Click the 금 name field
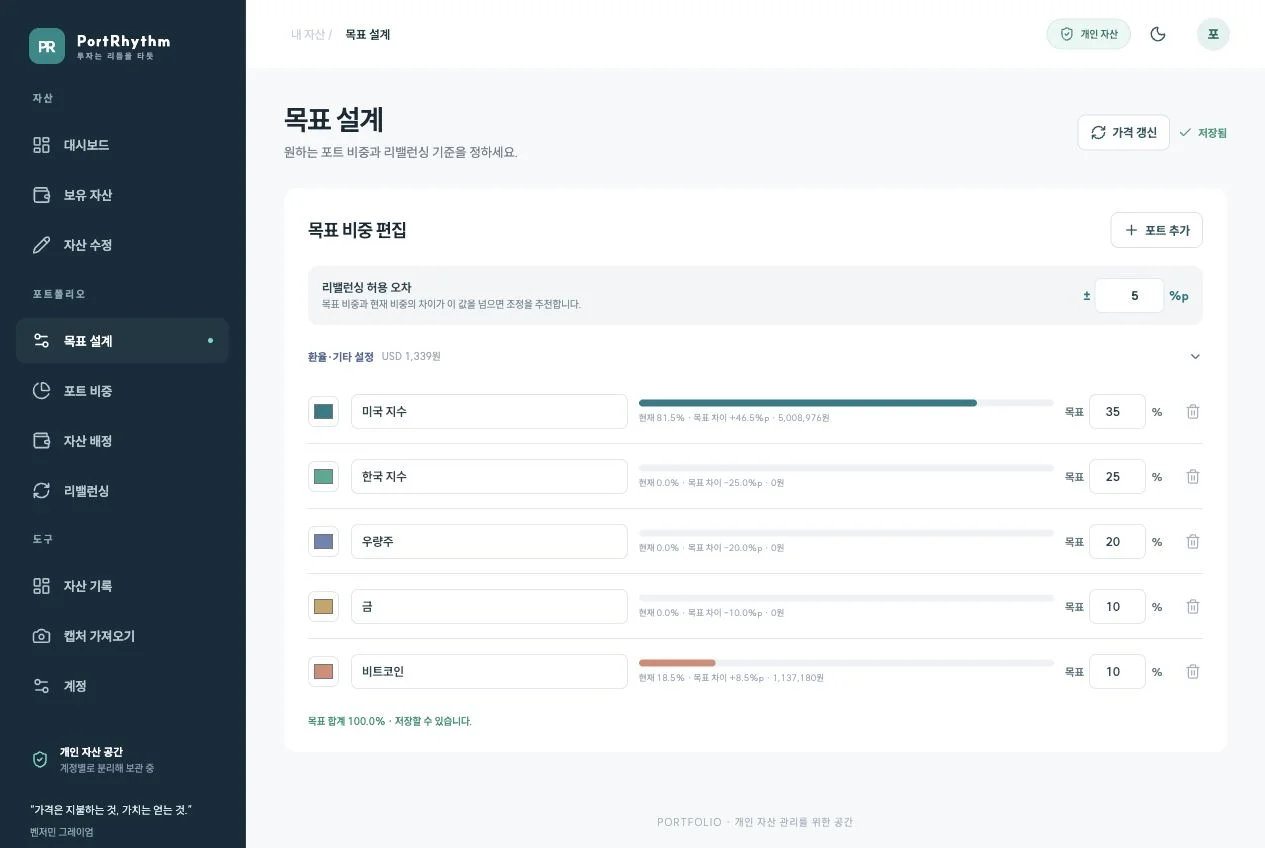1265x848 pixels. [489, 607]
